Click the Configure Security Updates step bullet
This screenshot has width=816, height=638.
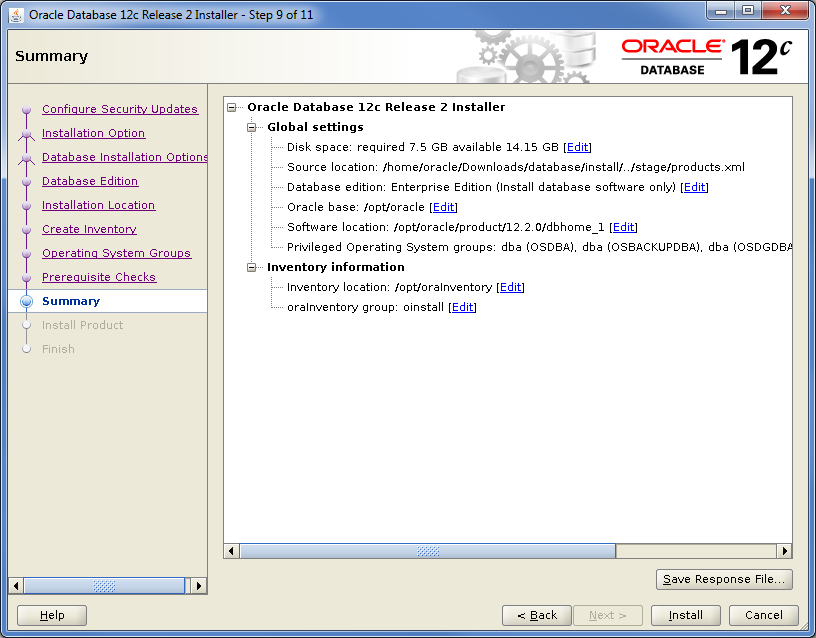pyautogui.click(x=27, y=110)
